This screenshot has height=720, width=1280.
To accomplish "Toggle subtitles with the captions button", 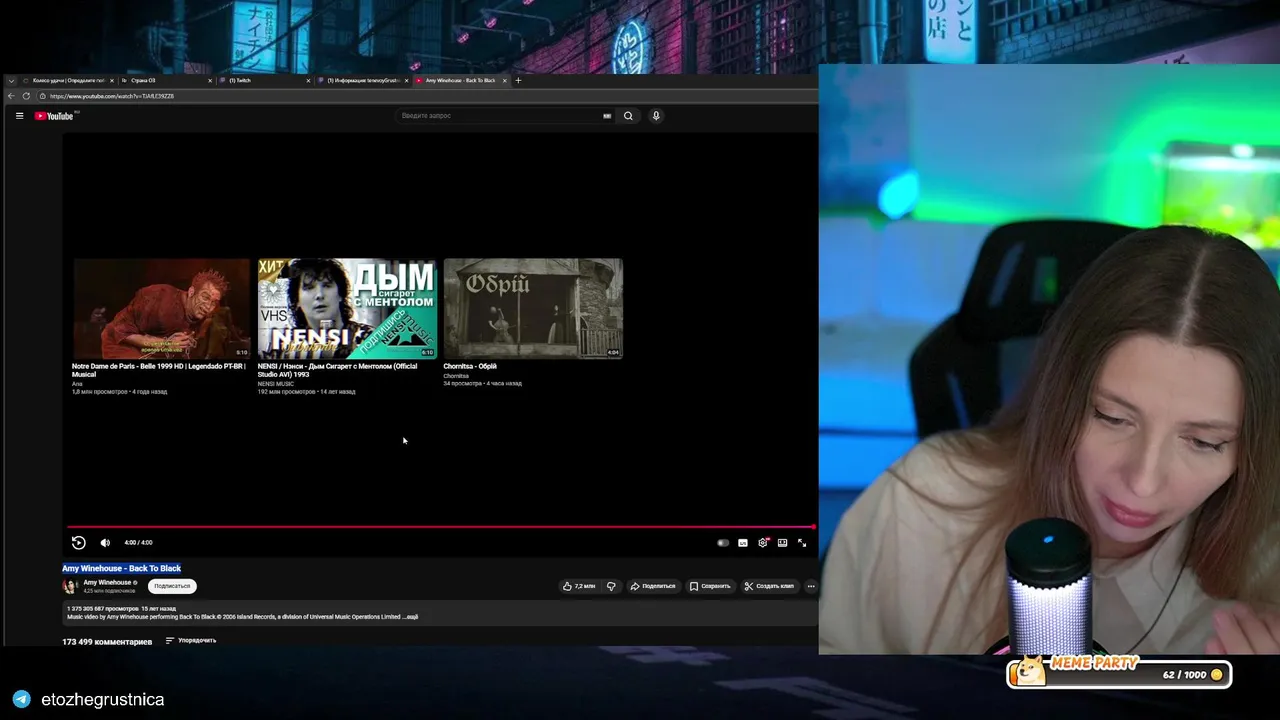I will [743, 543].
